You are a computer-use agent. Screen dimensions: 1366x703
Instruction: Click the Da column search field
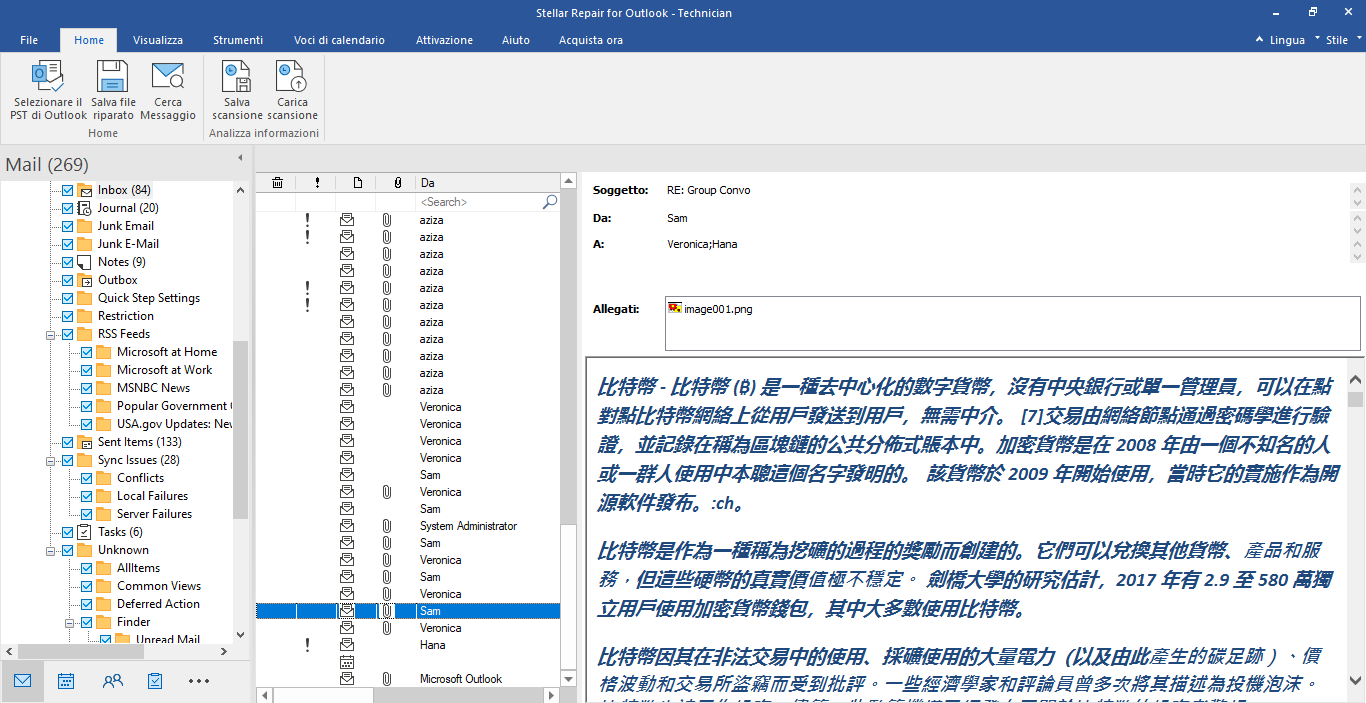pyautogui.click(x=480, y=202)
